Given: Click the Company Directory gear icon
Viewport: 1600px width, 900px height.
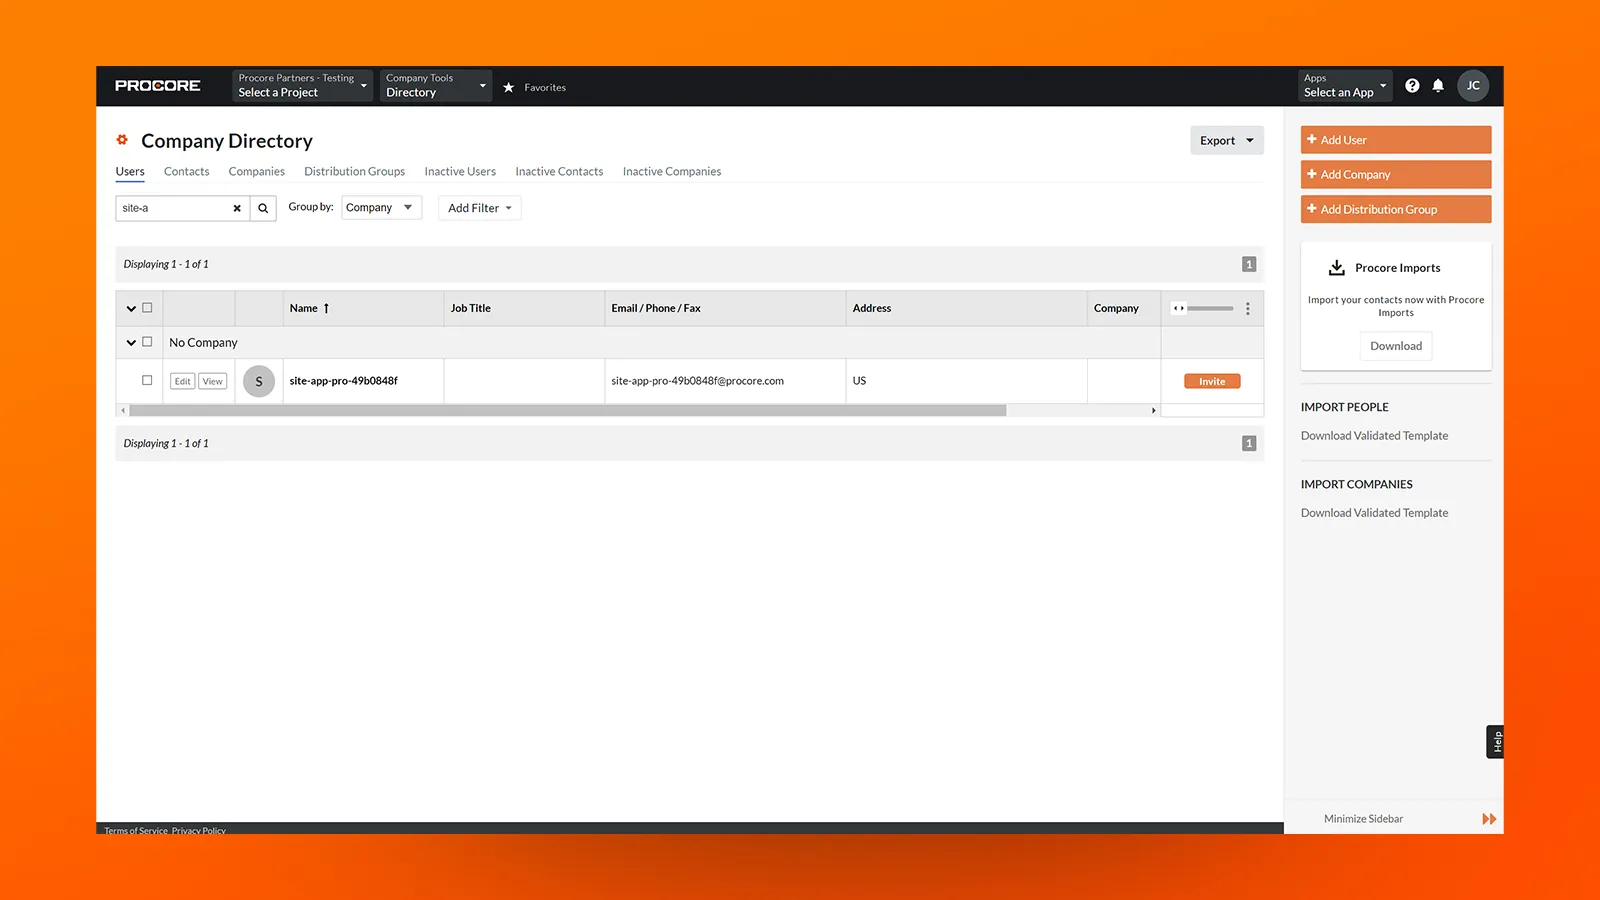Looking at the screenshot, I should click(122, 140).
